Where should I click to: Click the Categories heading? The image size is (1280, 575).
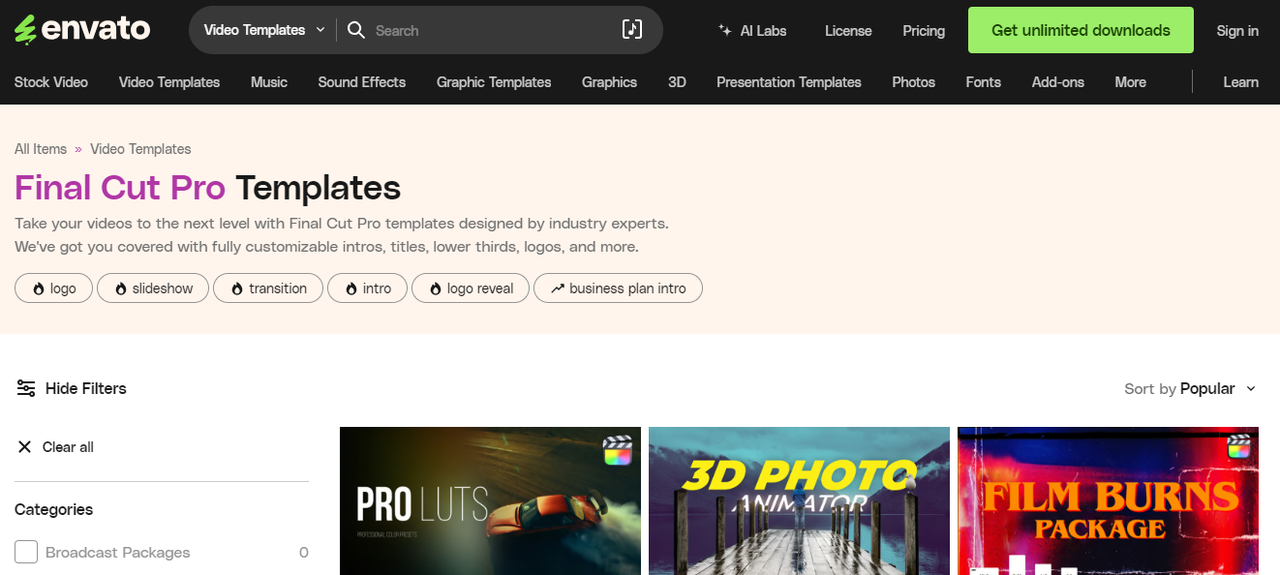click(54, 509)
